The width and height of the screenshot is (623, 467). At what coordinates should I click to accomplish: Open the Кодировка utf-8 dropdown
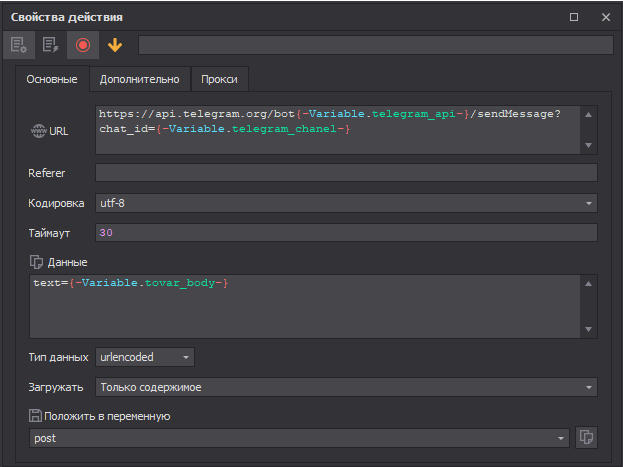589,203
